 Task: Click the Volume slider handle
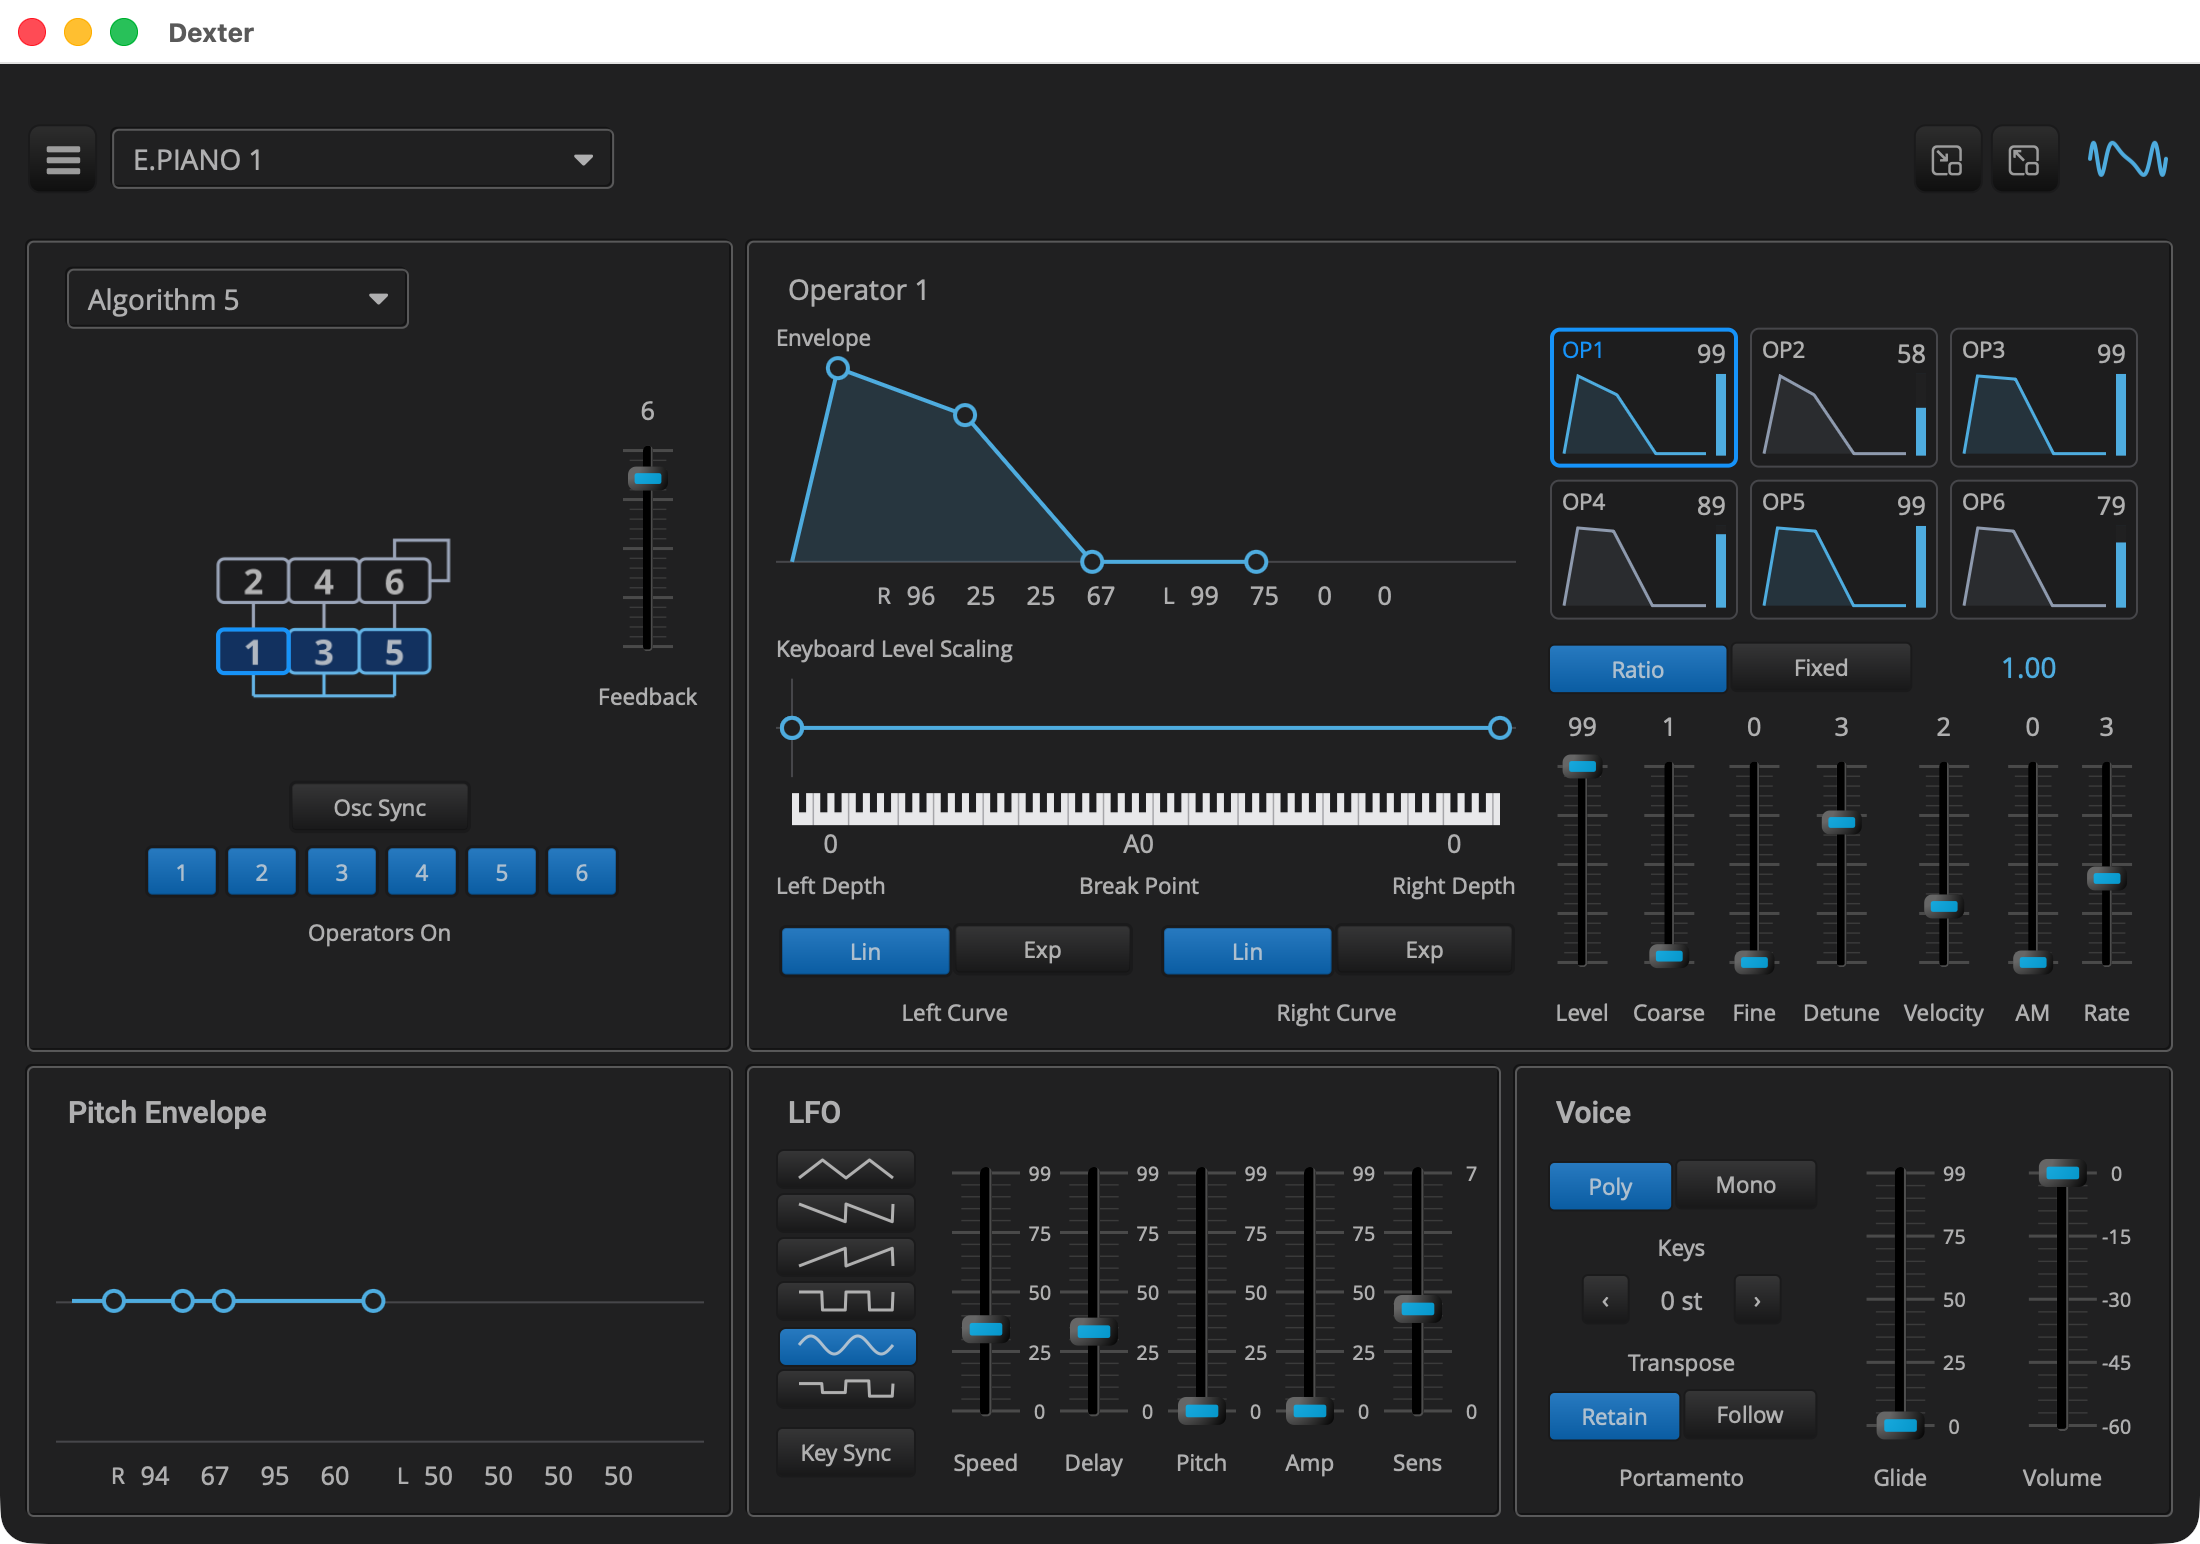[2062, 1172]
